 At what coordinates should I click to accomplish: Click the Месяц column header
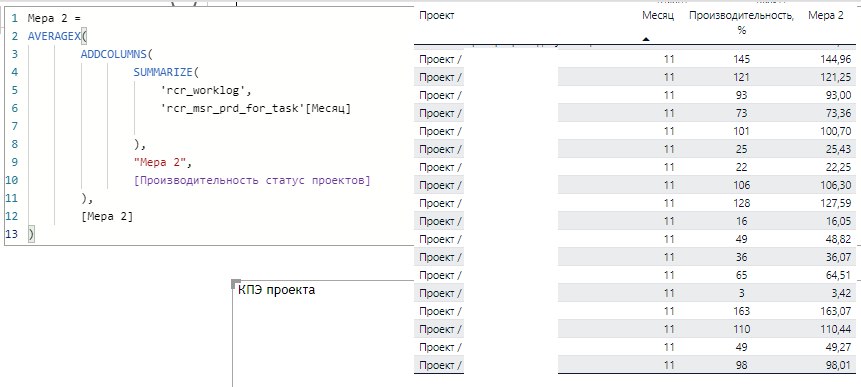pyautogui.click(x=658, y=16)
